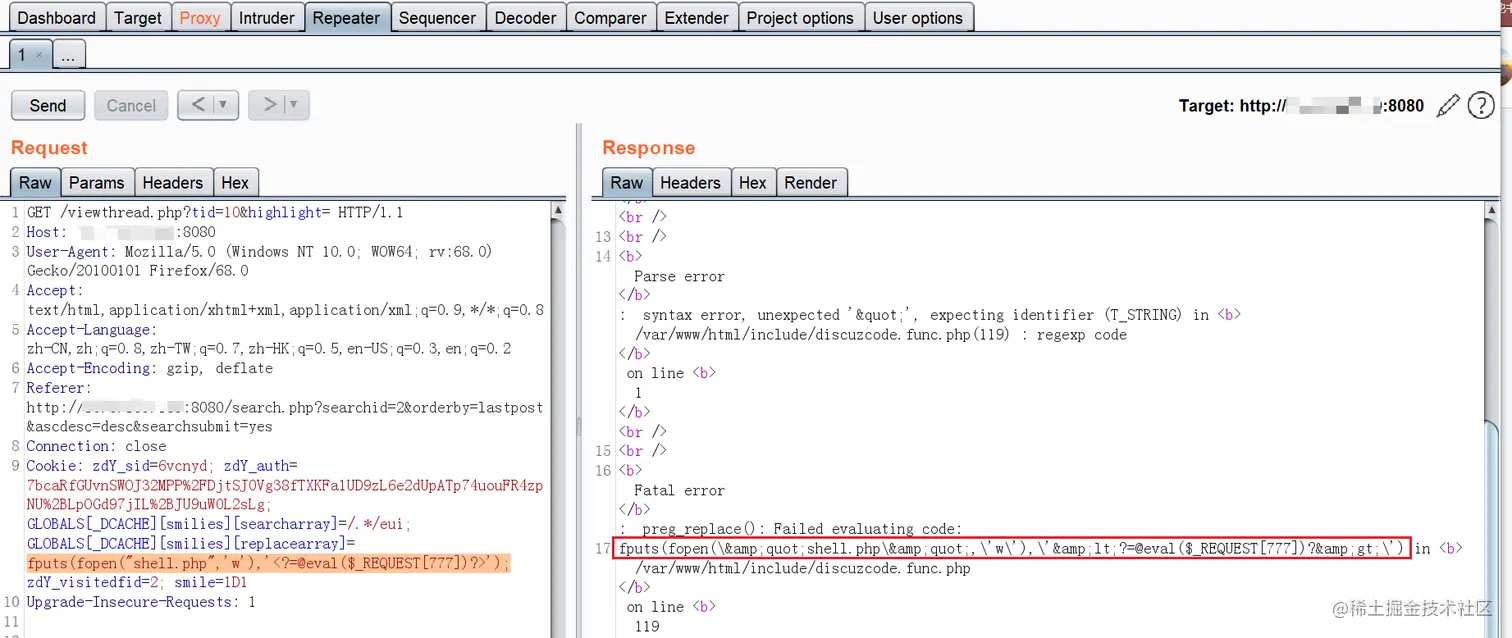Close Repeater tab 1 with its x
The image size is (1512, 638).
[39, 56]
